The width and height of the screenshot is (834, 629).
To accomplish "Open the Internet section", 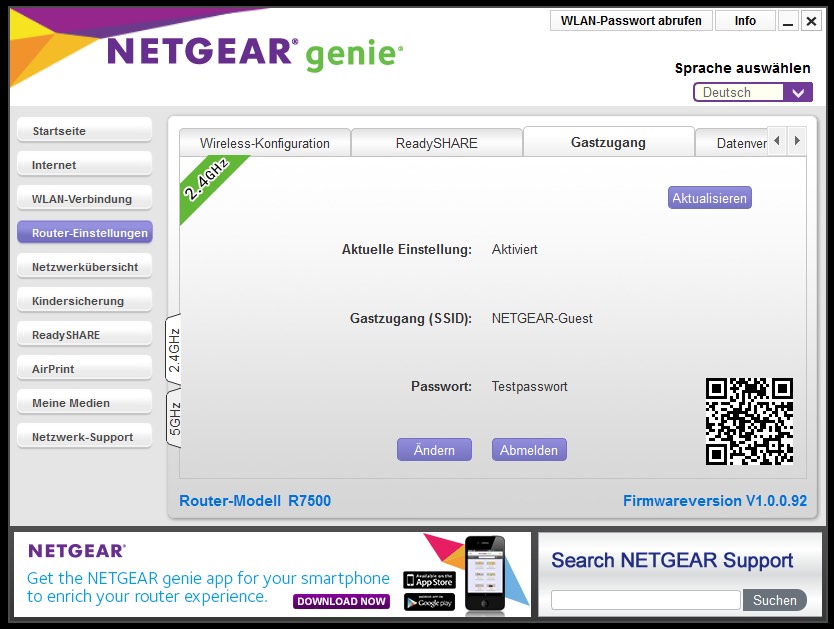I will click(85, 164).
